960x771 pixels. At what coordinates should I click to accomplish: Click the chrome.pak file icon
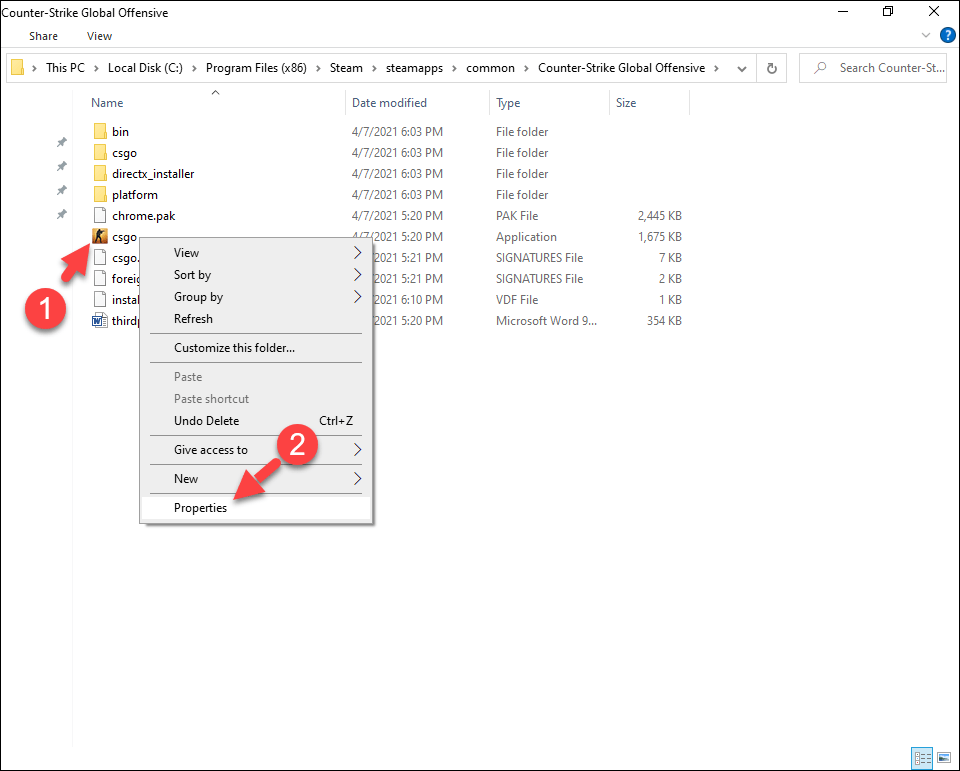99,216
